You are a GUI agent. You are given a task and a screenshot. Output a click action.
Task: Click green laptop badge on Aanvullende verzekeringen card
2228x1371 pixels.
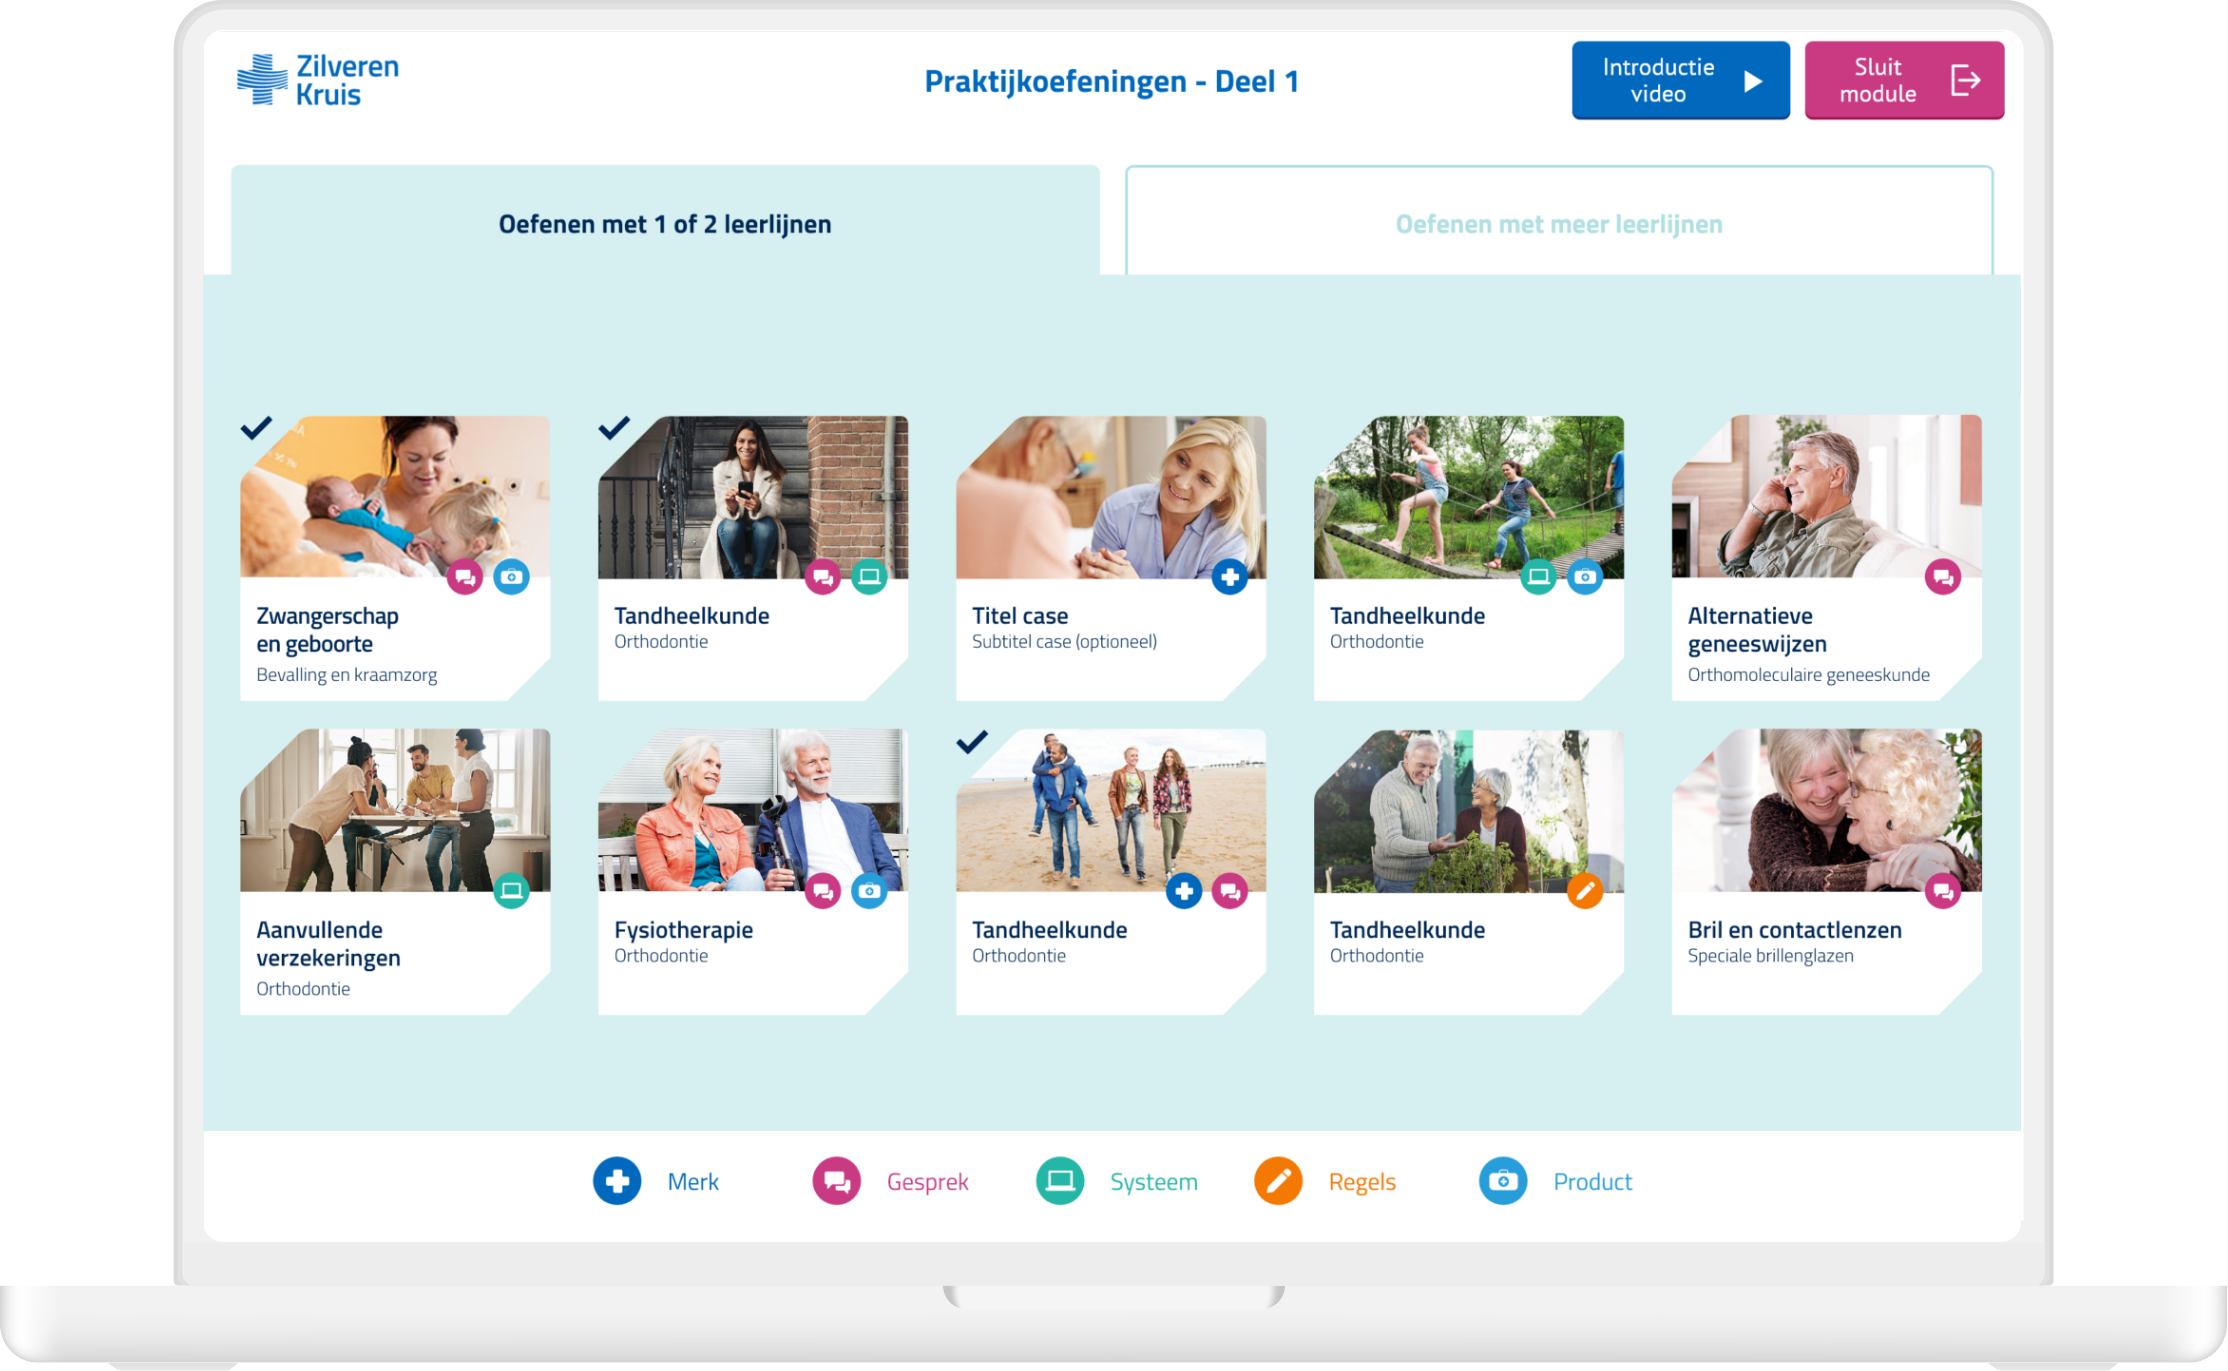[511, 891]
